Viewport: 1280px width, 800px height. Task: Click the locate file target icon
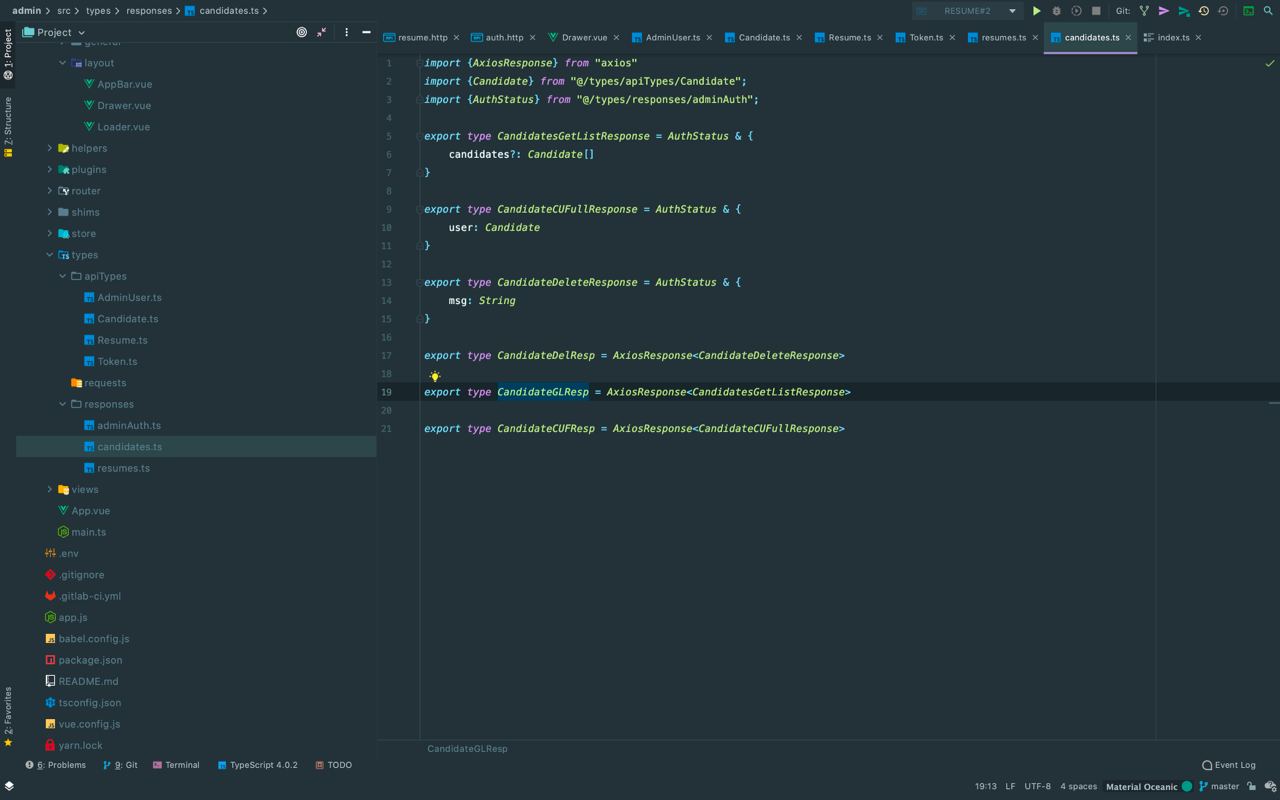[x=301, y=32]
